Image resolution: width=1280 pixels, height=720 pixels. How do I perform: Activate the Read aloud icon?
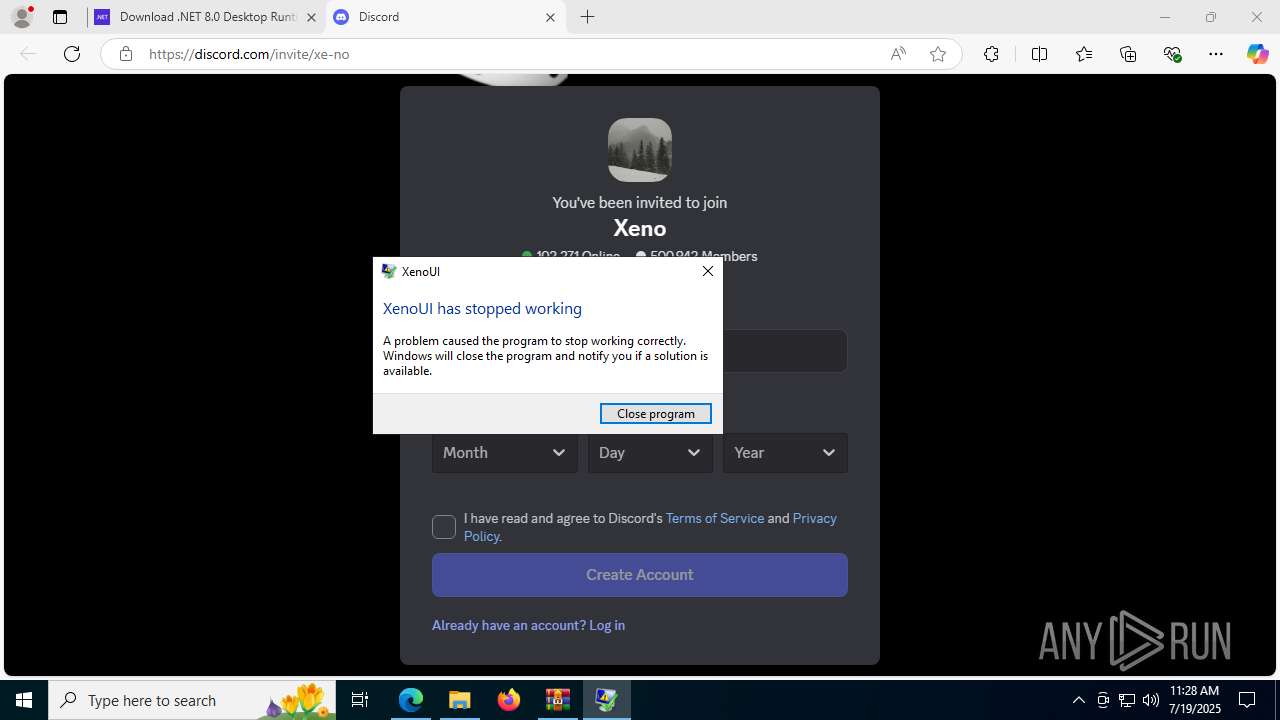[x=898, y=54]
